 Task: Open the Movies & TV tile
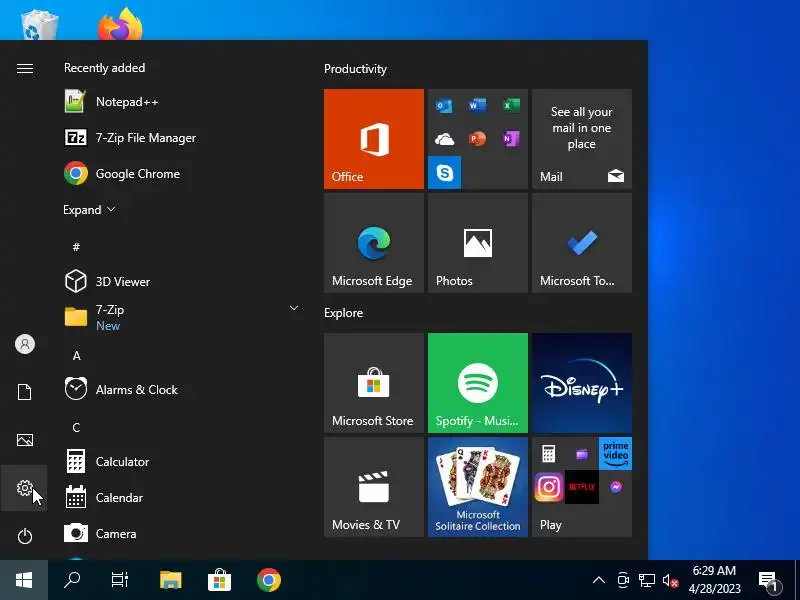tap(373, 487)
